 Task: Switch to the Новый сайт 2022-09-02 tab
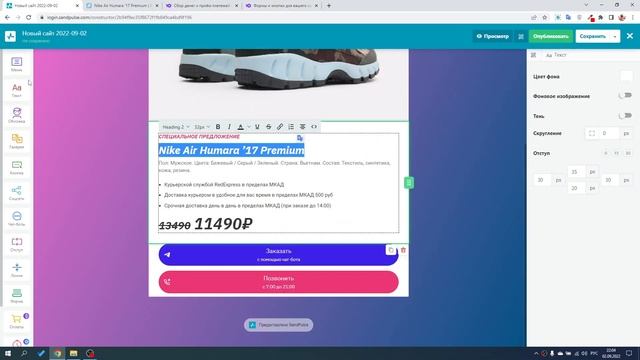[42, 6]
